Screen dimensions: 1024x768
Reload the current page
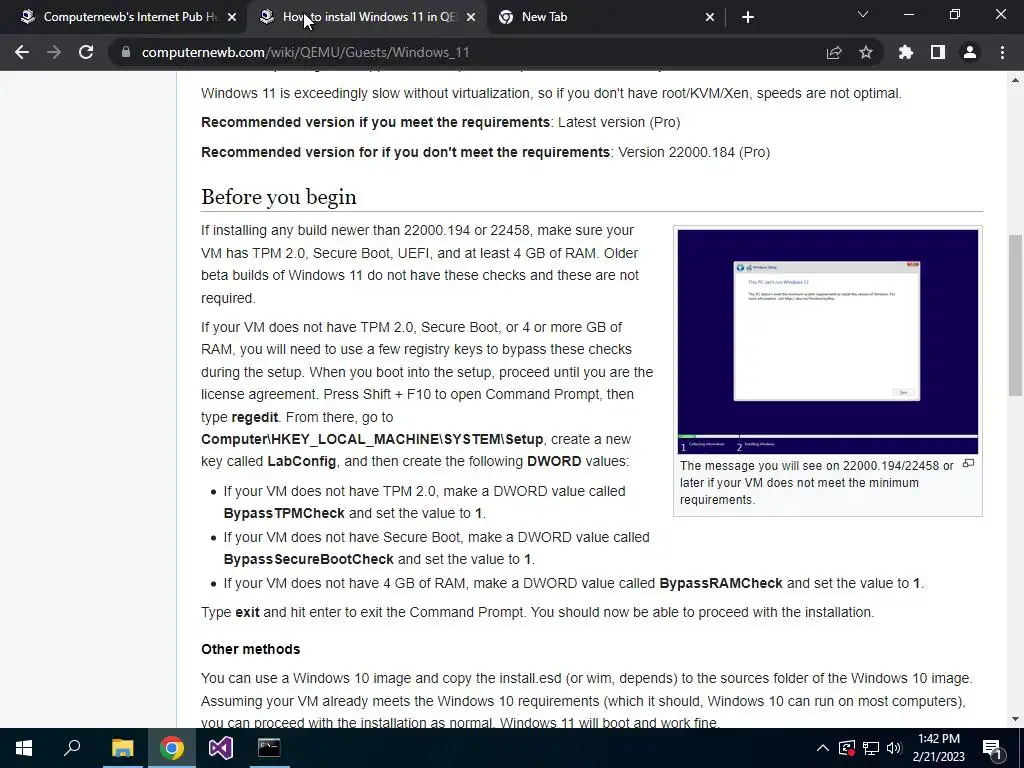(x=86, y=52)
